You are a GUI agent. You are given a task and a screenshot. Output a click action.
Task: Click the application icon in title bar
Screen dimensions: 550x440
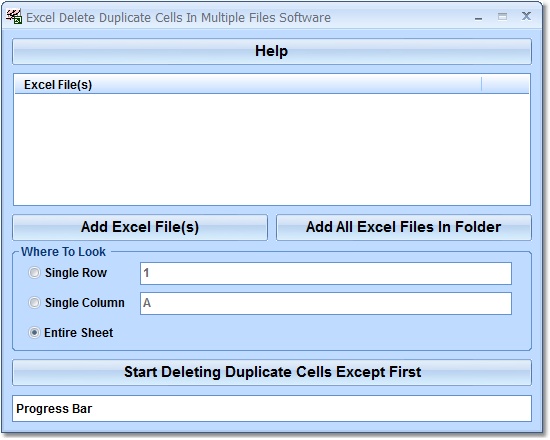[x=14, y=17]
